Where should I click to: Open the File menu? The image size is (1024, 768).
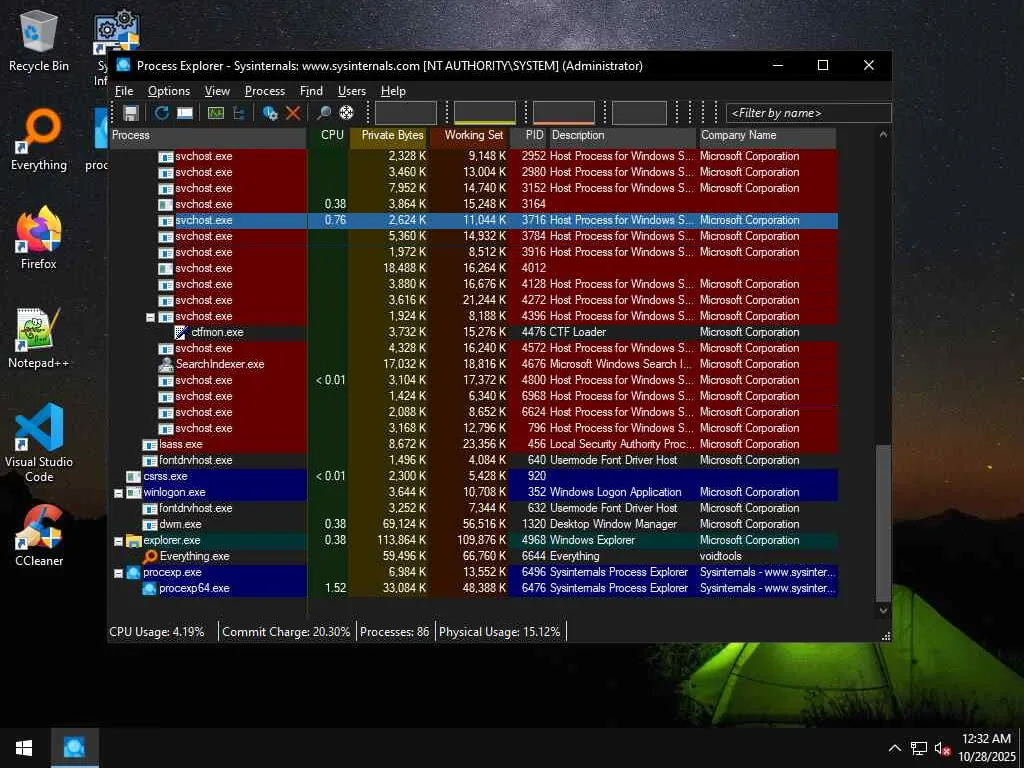pos(124,91)
